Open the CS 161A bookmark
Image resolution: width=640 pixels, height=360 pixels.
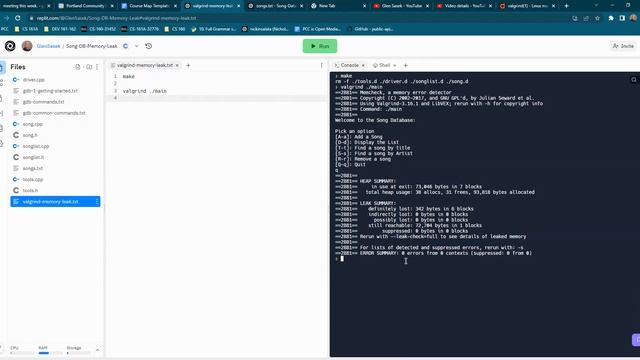pyautogui.click(x=27, y=29)
